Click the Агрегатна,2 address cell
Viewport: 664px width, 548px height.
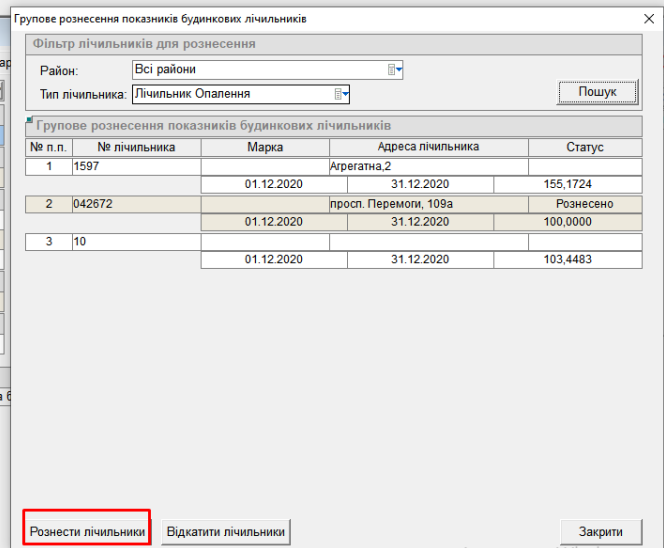click(429, 166)
